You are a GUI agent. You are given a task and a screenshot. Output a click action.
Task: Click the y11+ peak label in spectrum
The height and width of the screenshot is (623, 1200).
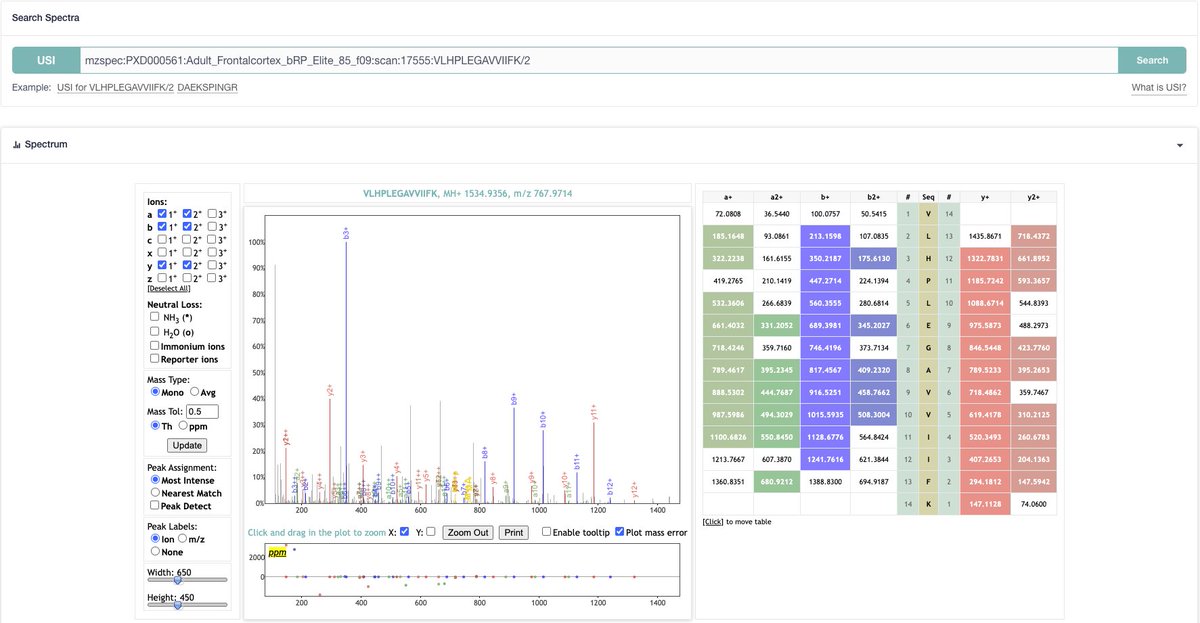(x=594, y=412)
